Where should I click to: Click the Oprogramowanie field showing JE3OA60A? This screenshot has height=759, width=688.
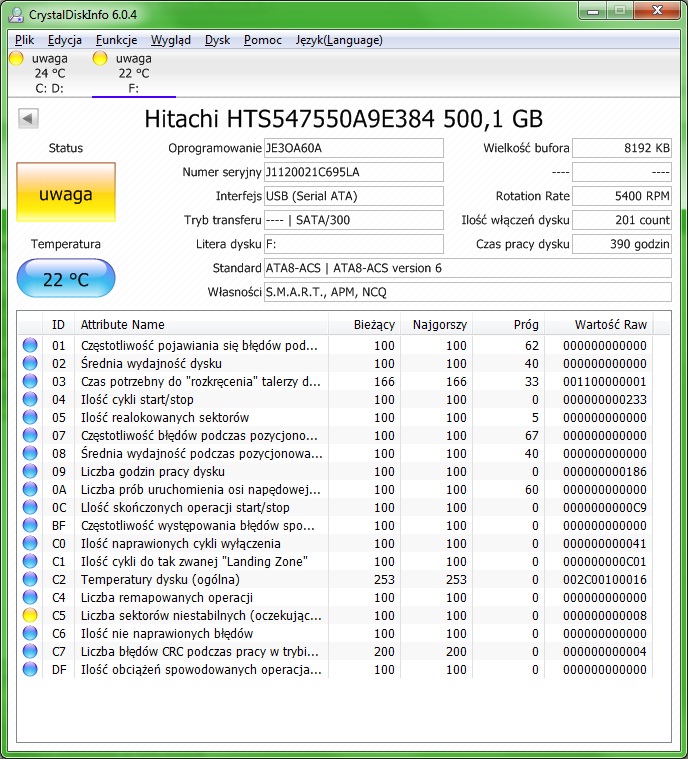pos(353,148)
